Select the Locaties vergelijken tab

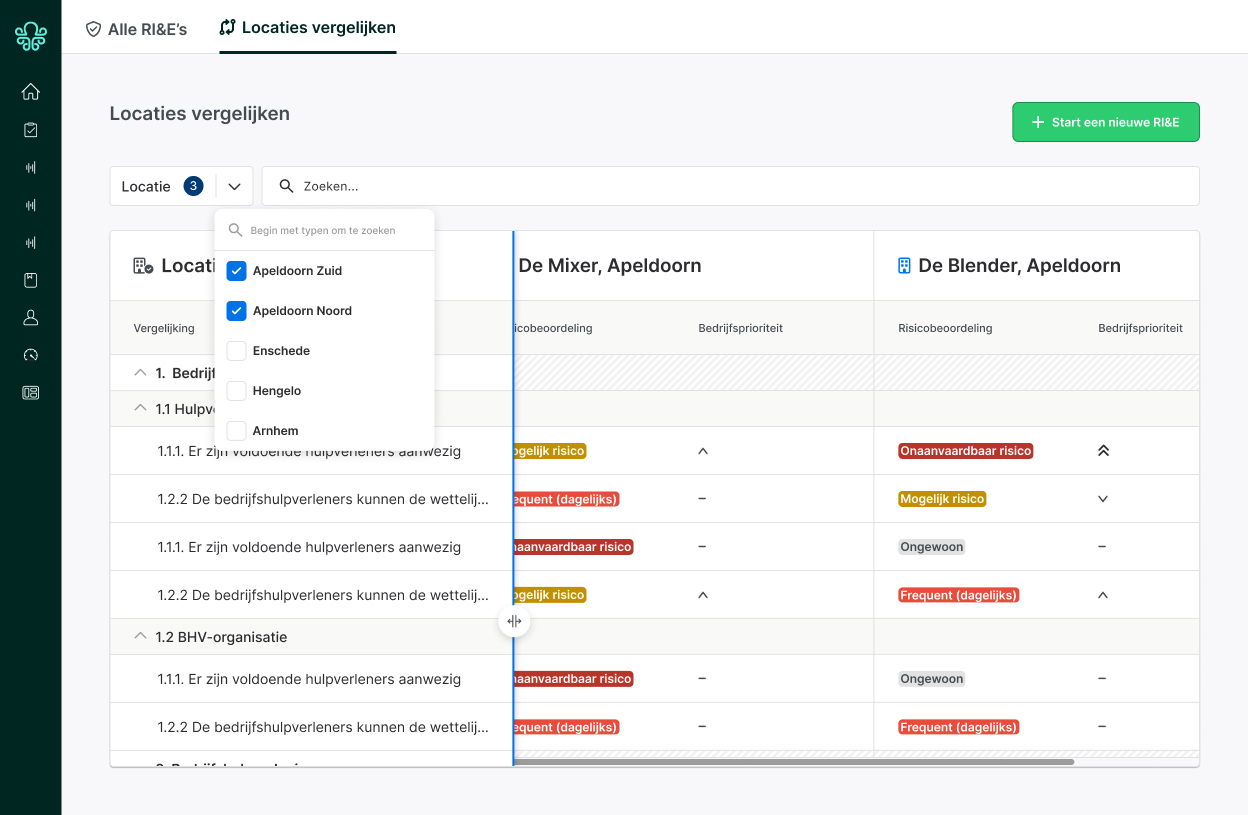(x=308, y=28)
